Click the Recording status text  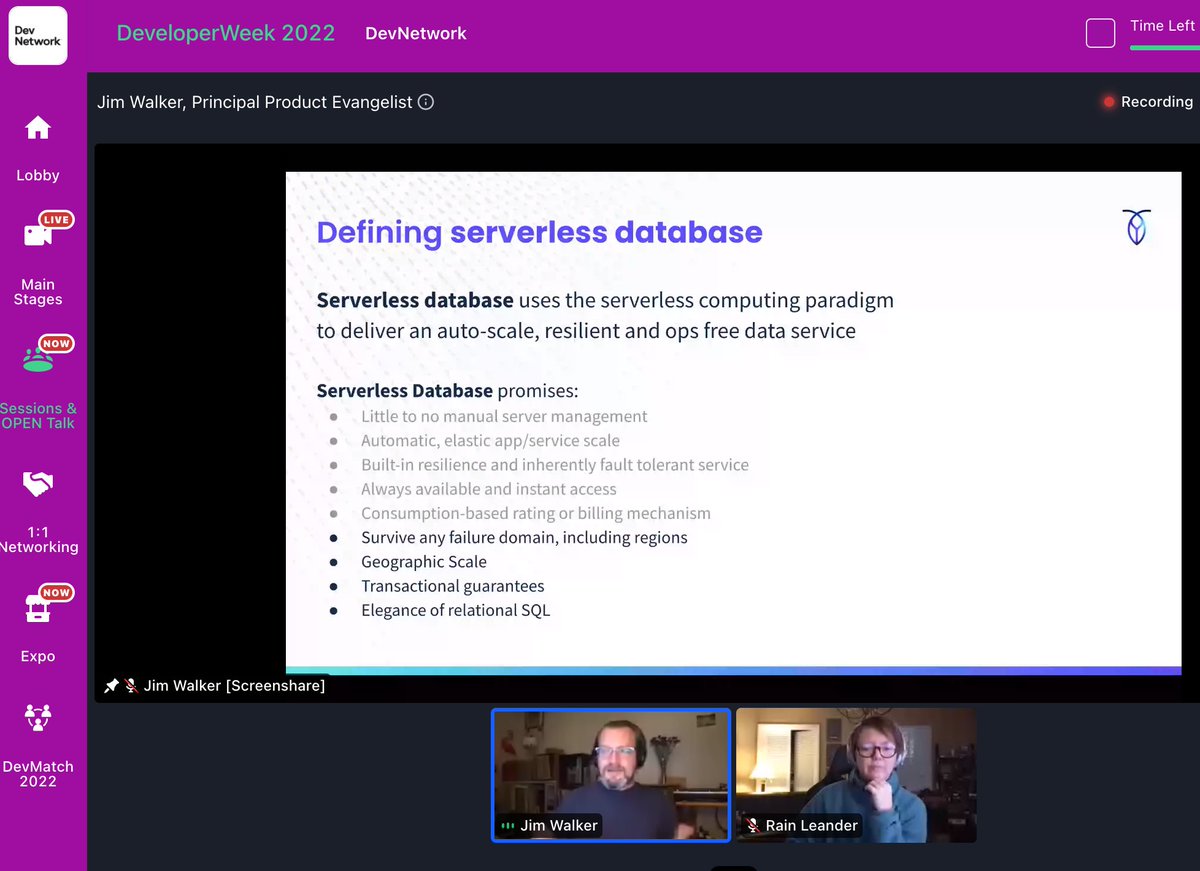click(1156, 102)
